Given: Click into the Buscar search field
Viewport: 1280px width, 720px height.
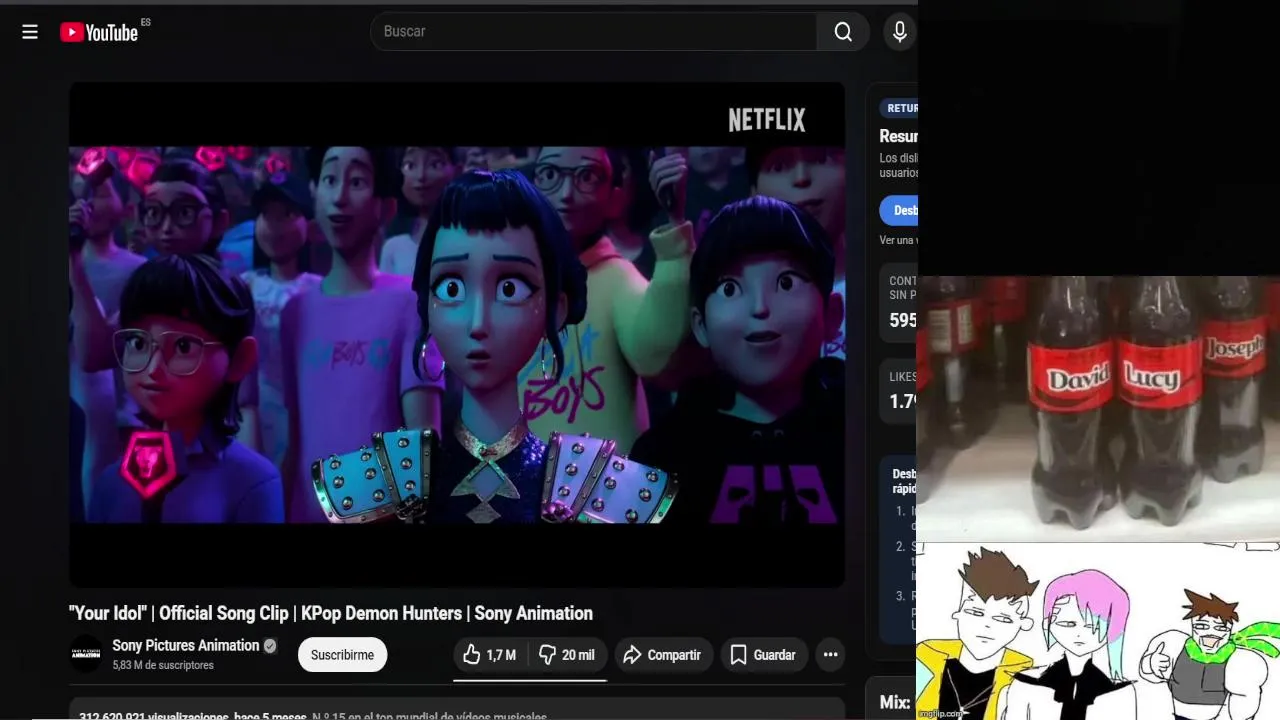Looking at the screenshot, I should [x=594, y=32].
